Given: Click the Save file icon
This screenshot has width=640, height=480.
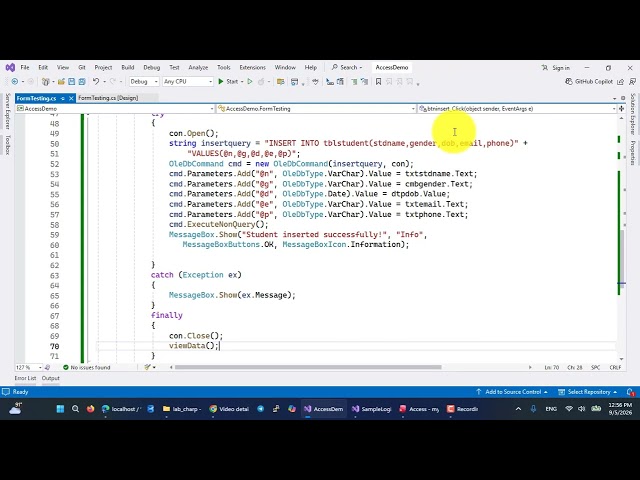Looking at the screenshot, I should pos(71,82).
